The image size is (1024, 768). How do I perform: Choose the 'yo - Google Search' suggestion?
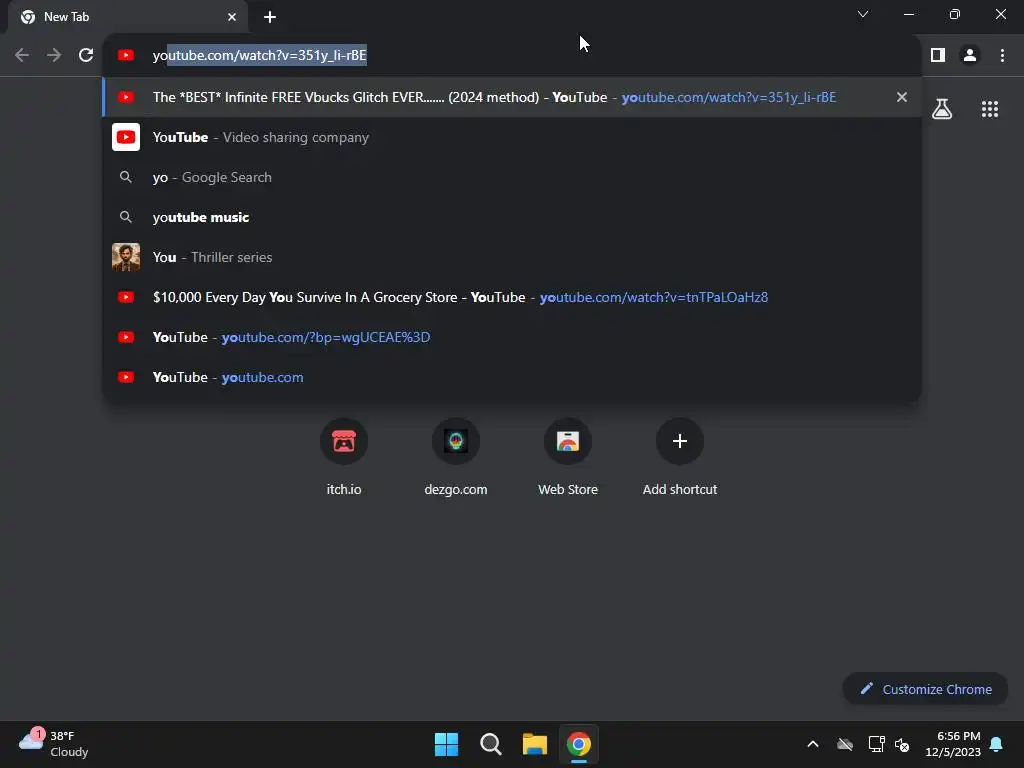click(512, 177)
